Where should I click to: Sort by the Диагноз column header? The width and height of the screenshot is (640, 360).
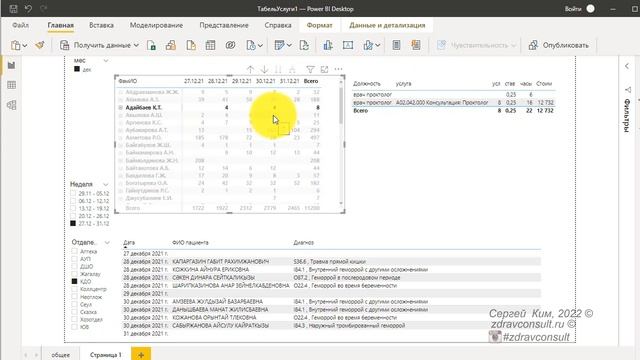click(304, 242)
